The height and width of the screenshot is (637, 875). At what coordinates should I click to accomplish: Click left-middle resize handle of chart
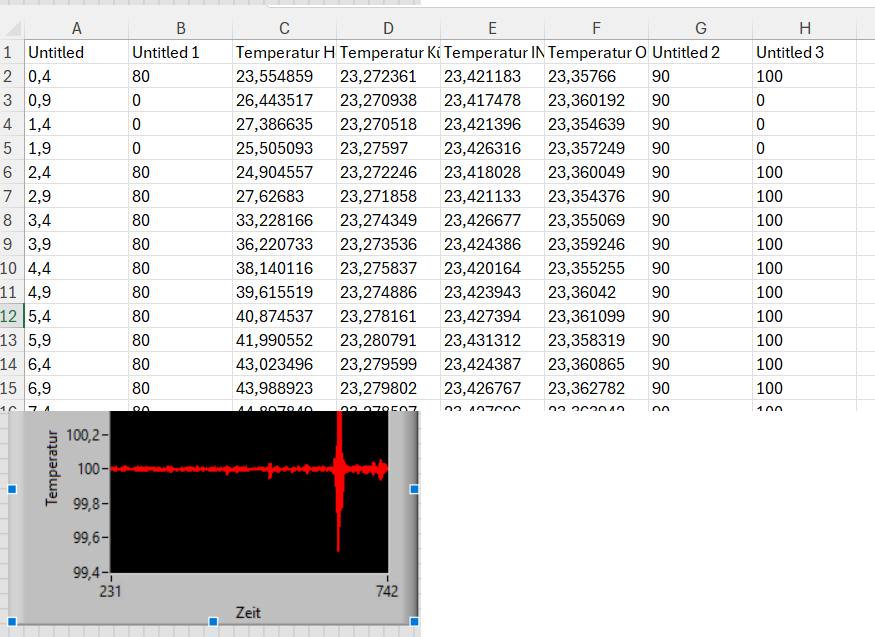click(12, 489)
